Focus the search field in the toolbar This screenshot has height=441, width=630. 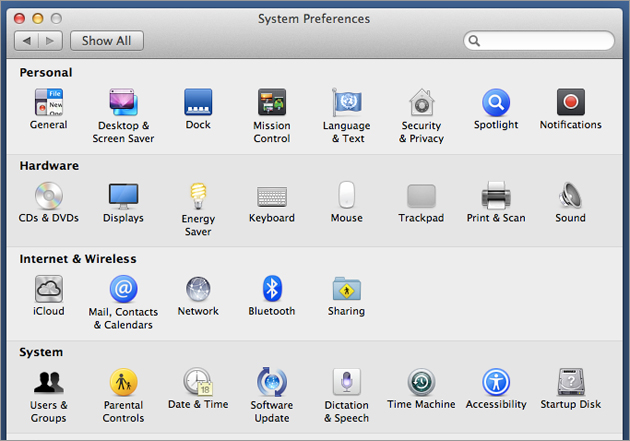click(539, 41)
